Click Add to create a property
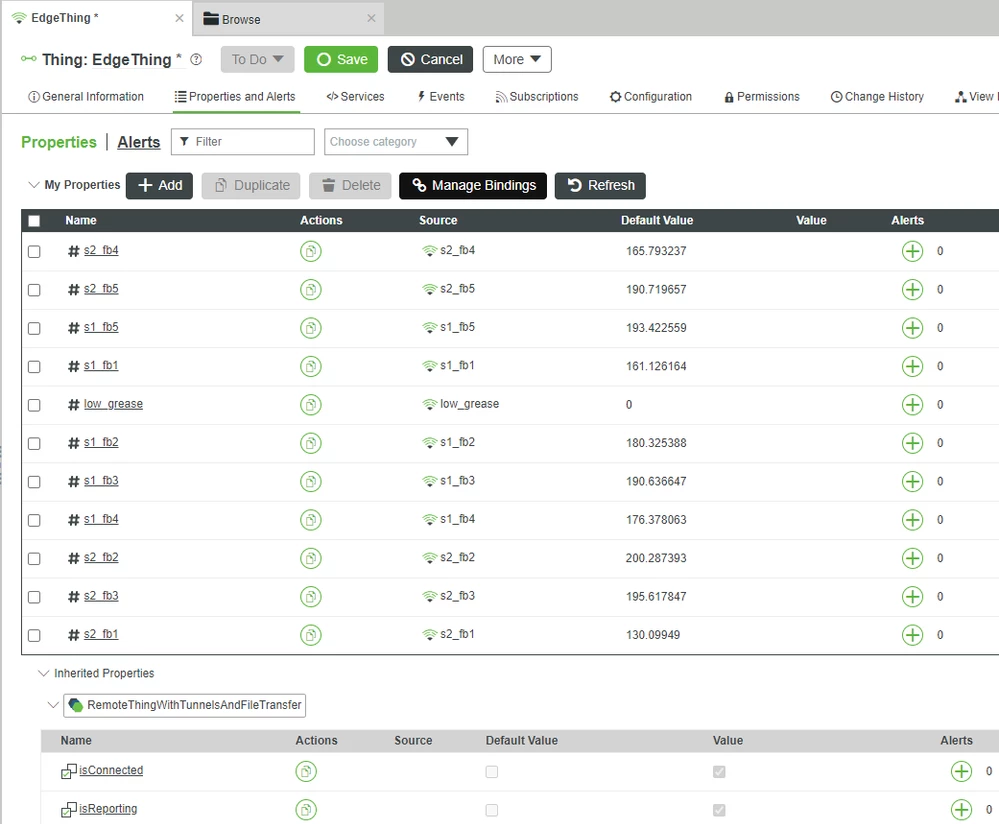999x824 pixels. [159, 185]
